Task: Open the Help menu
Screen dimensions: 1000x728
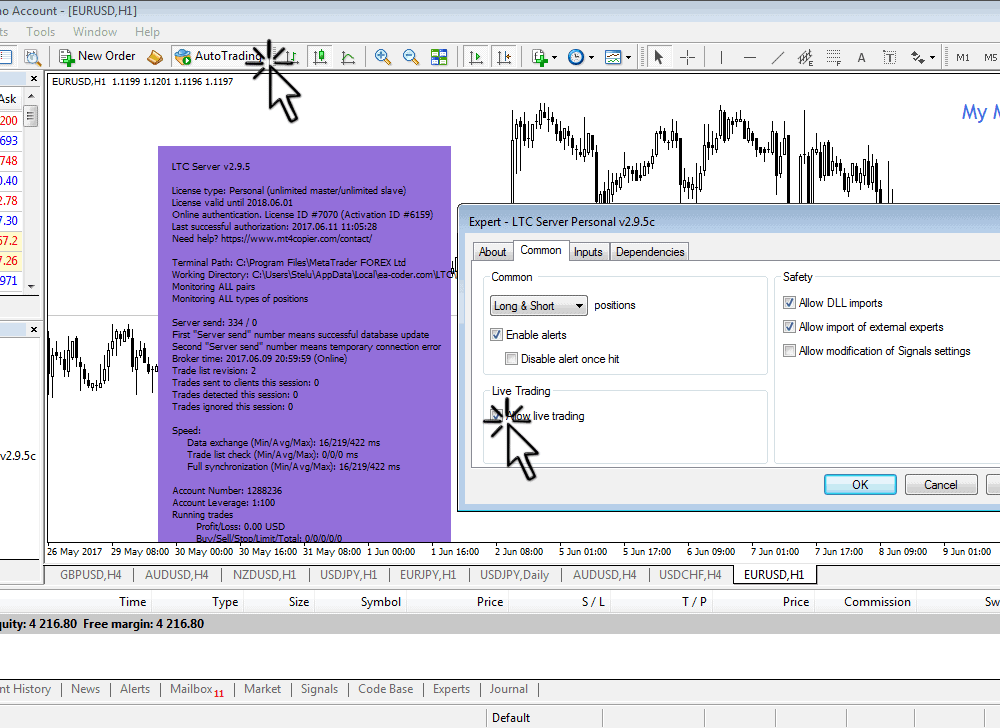Action: (x=147, y=32)
